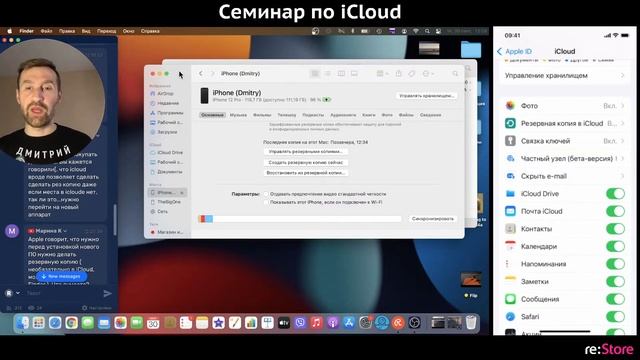Toggle Safari switch in iCloud settings
The image size is (640, 360).
tap(615, 316)
